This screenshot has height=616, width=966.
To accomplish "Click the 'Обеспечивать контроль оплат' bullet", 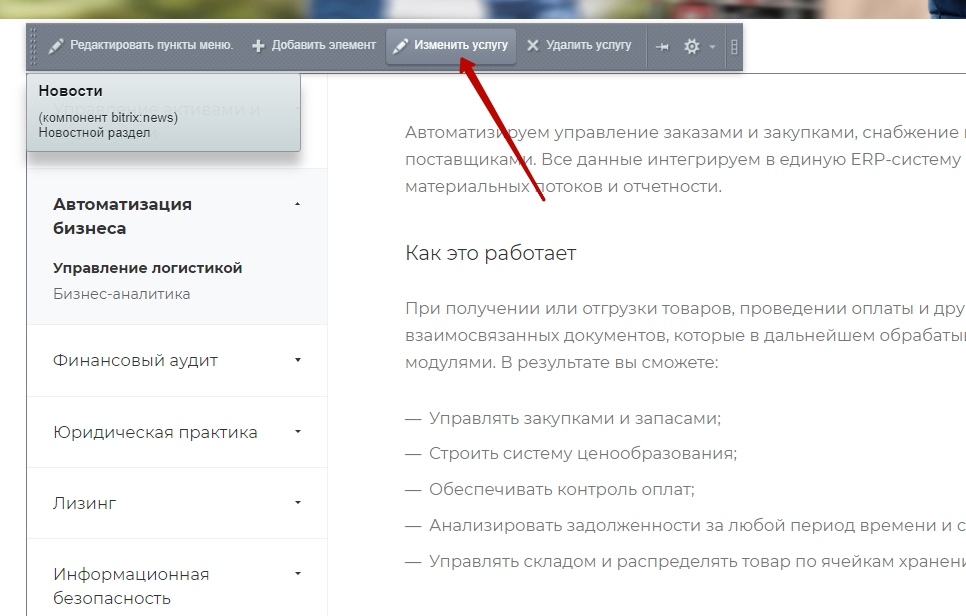I will pos(561,489).
